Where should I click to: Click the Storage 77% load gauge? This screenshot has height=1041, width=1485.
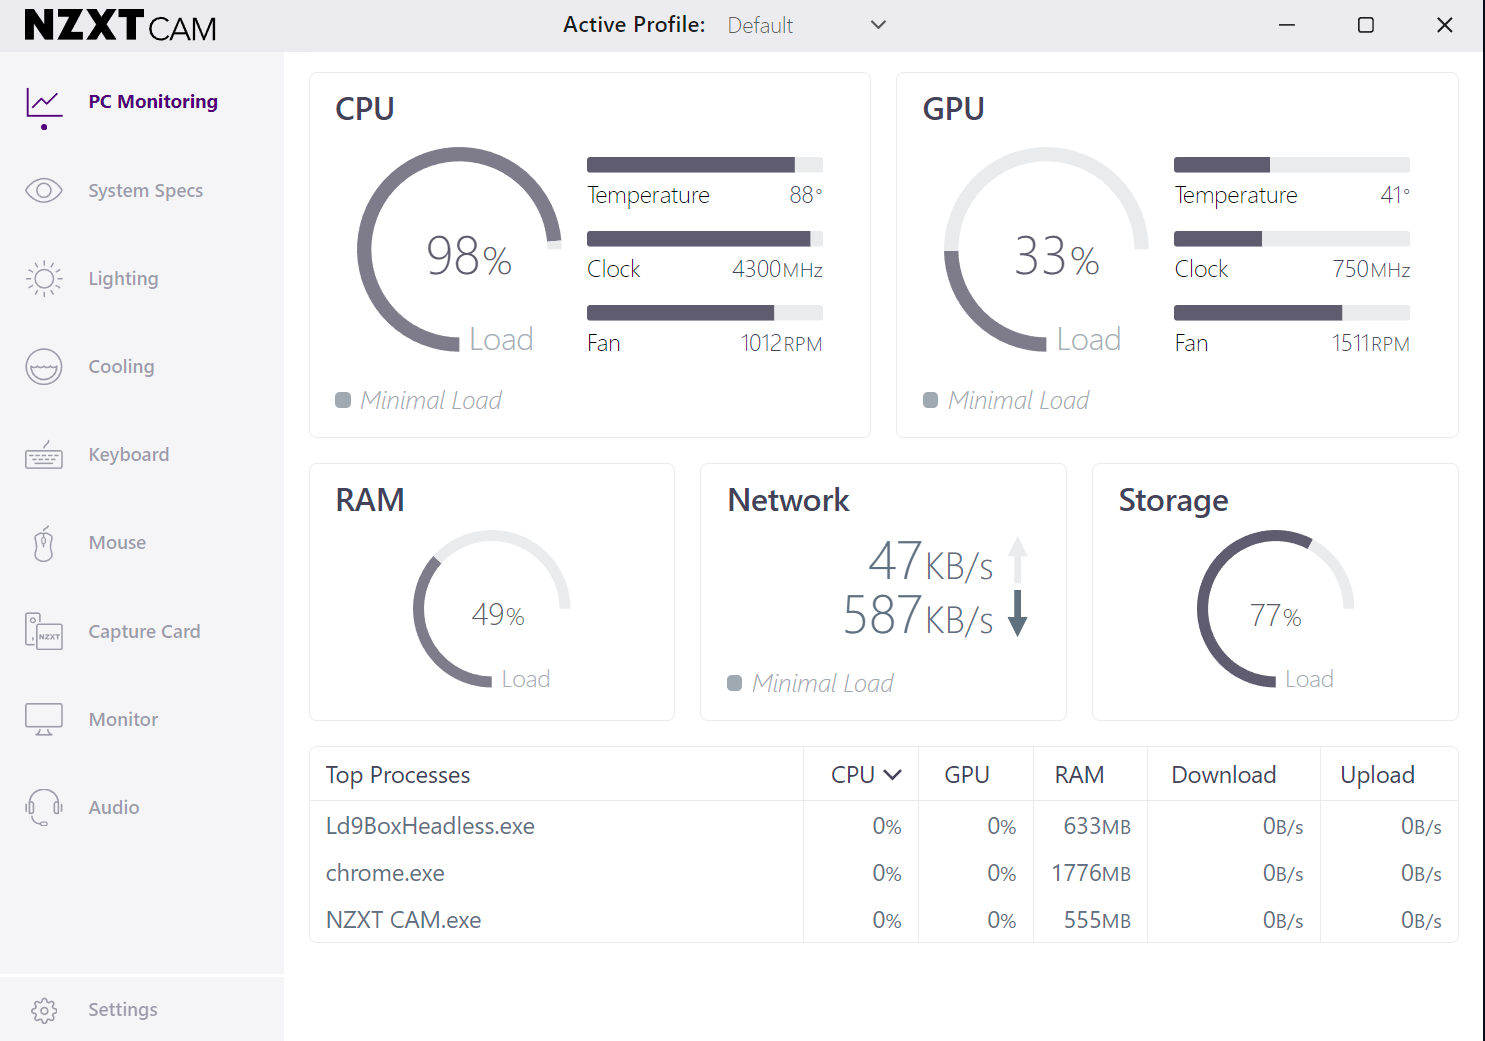(x=1275, y=609)
